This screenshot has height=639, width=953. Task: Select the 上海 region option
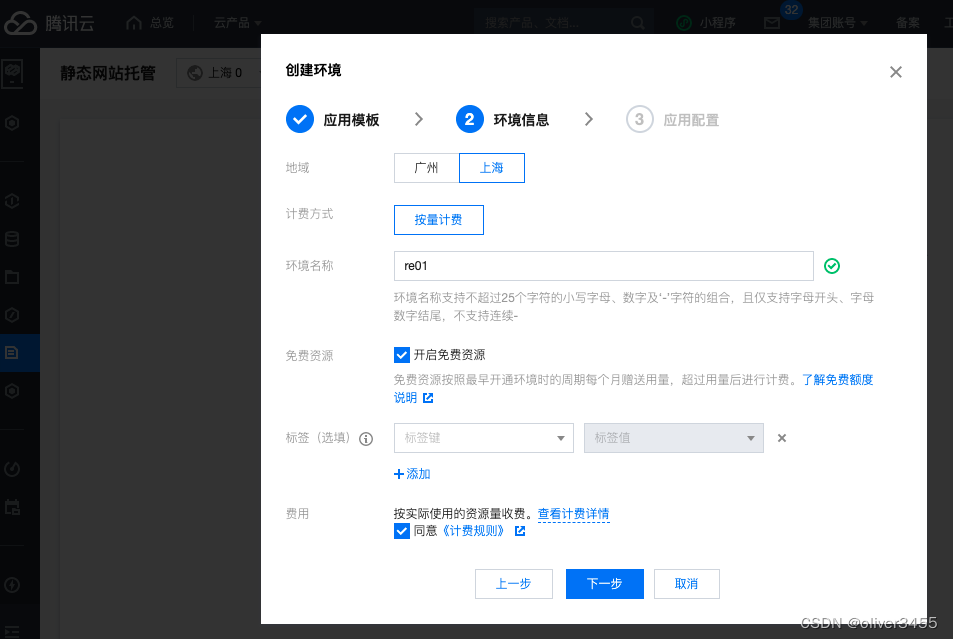click(x=491, y=167)
